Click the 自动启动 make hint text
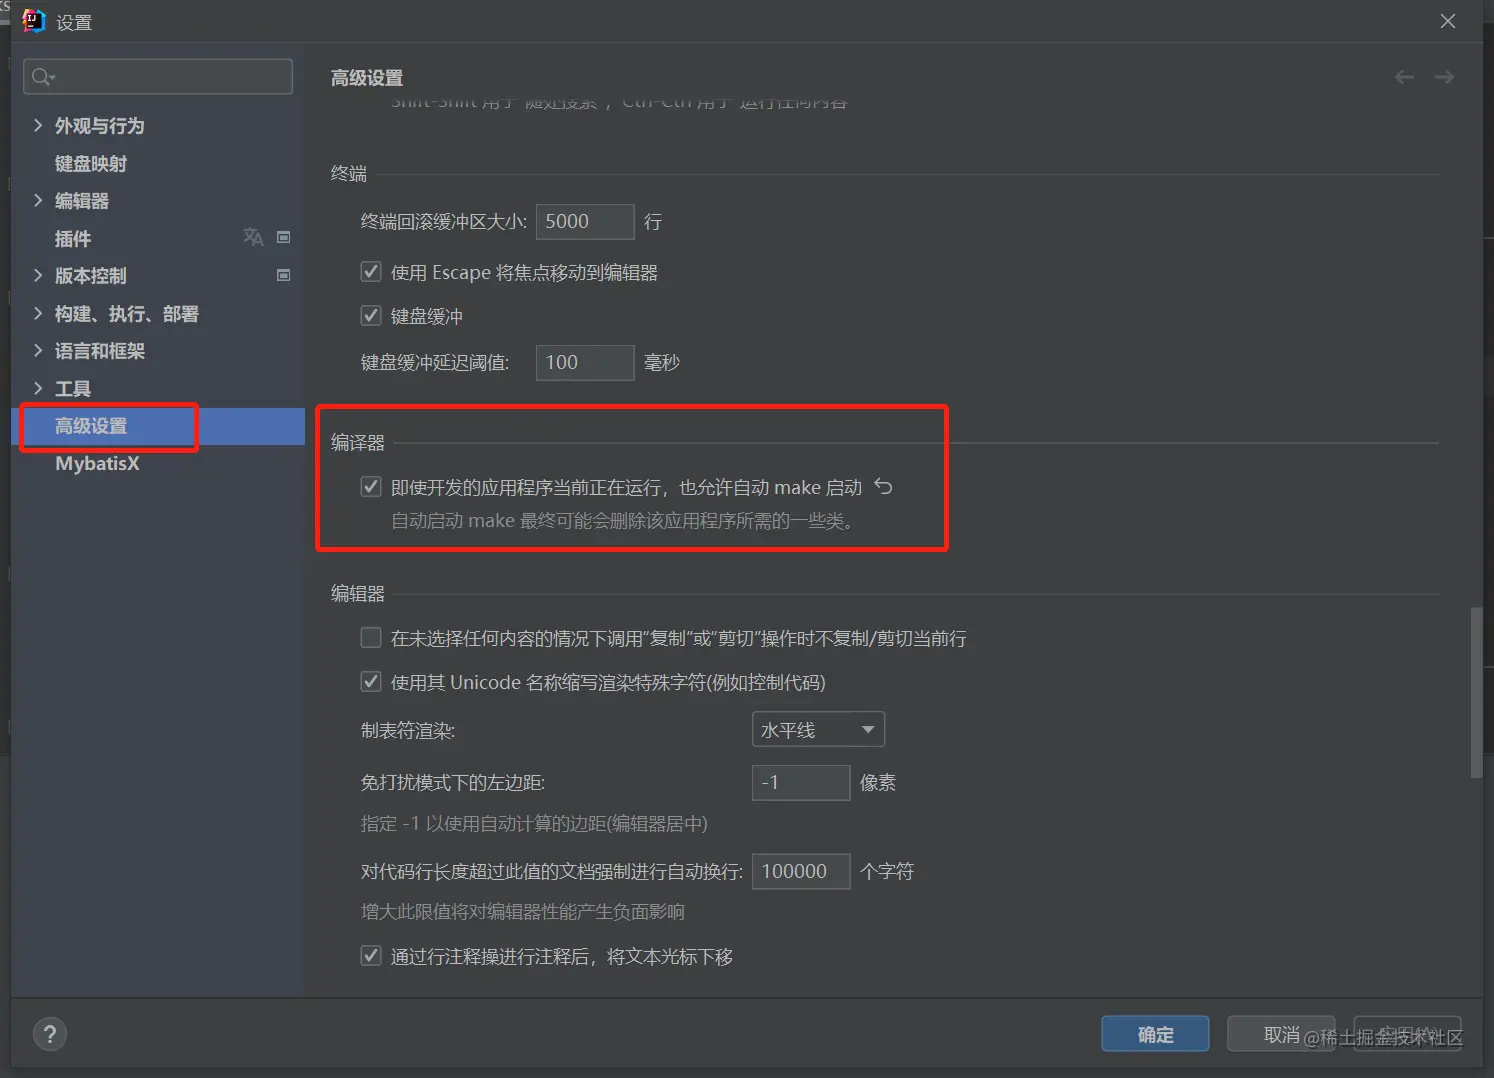Image resolution: width=1494 pixels, height=1078 pixels. tap(622, 521)
